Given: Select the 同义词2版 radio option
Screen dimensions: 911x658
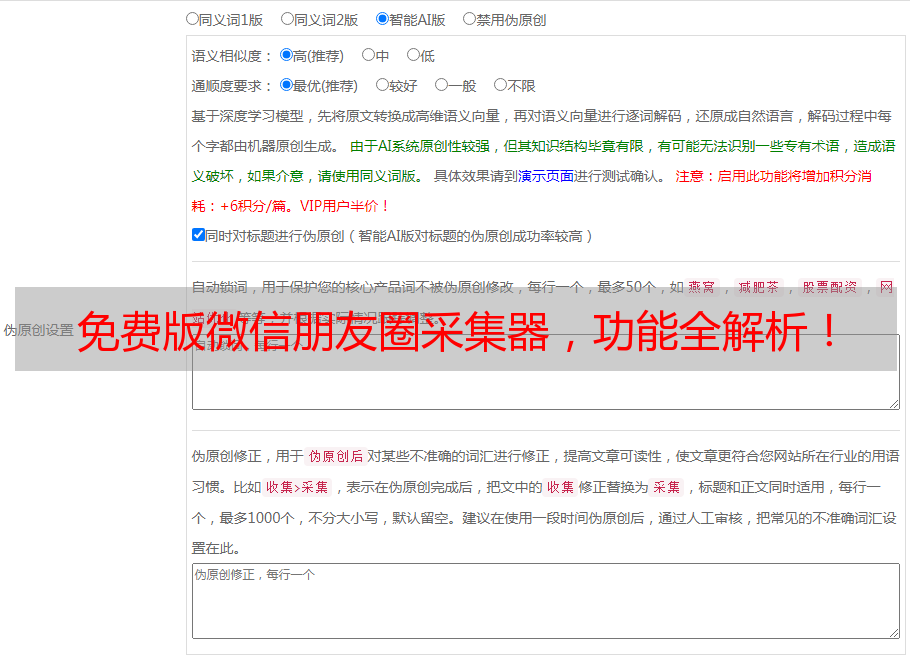Looking at the screenshot, I should (287, 19).
